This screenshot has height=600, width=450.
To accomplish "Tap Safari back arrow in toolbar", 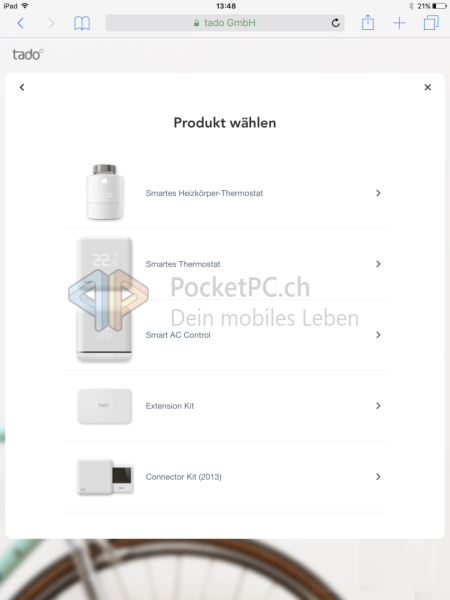I will pos(21,23).
